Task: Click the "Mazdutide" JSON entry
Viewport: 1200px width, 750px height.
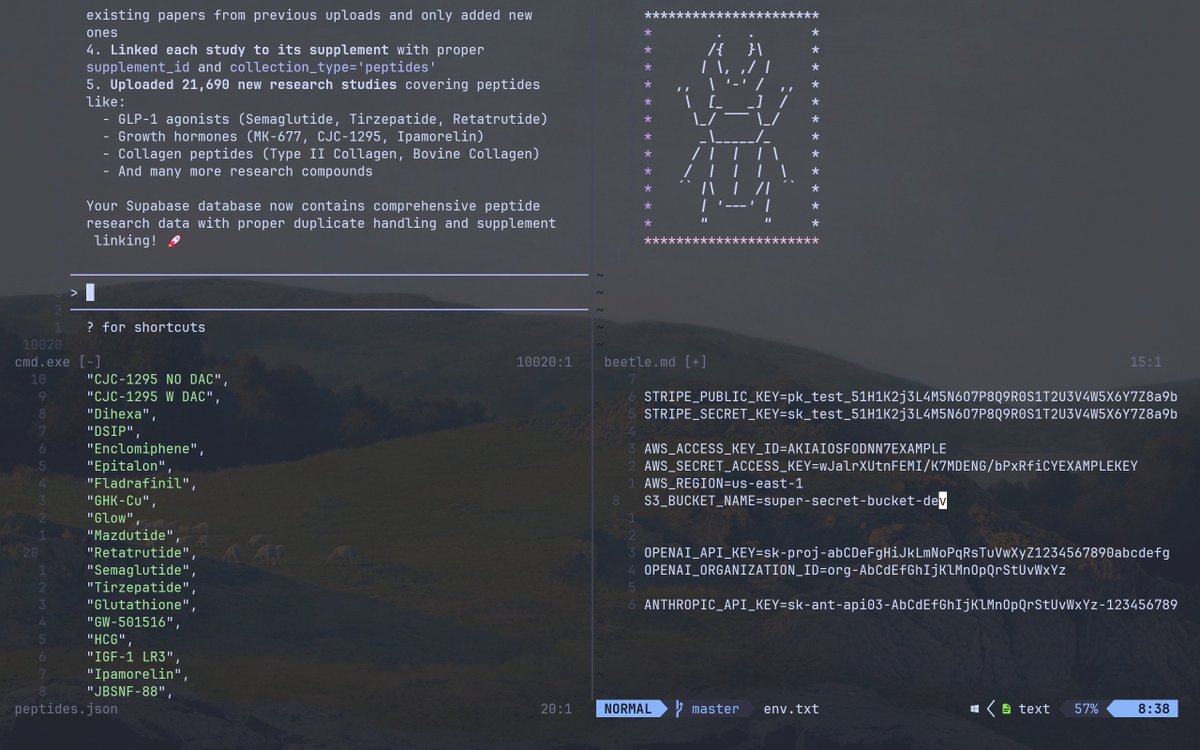Action: [x=134, y=535]
